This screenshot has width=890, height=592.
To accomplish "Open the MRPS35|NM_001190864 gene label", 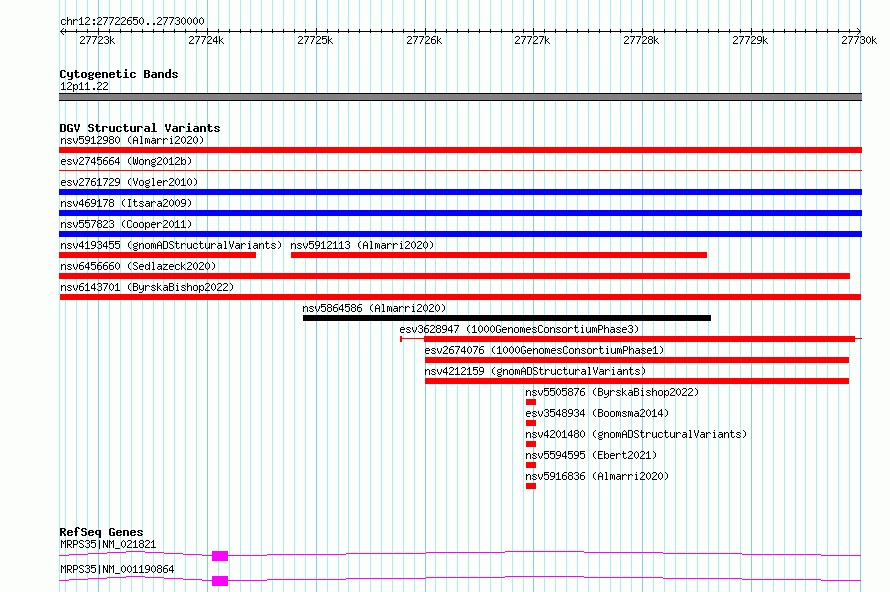I will tap(117, 569).
